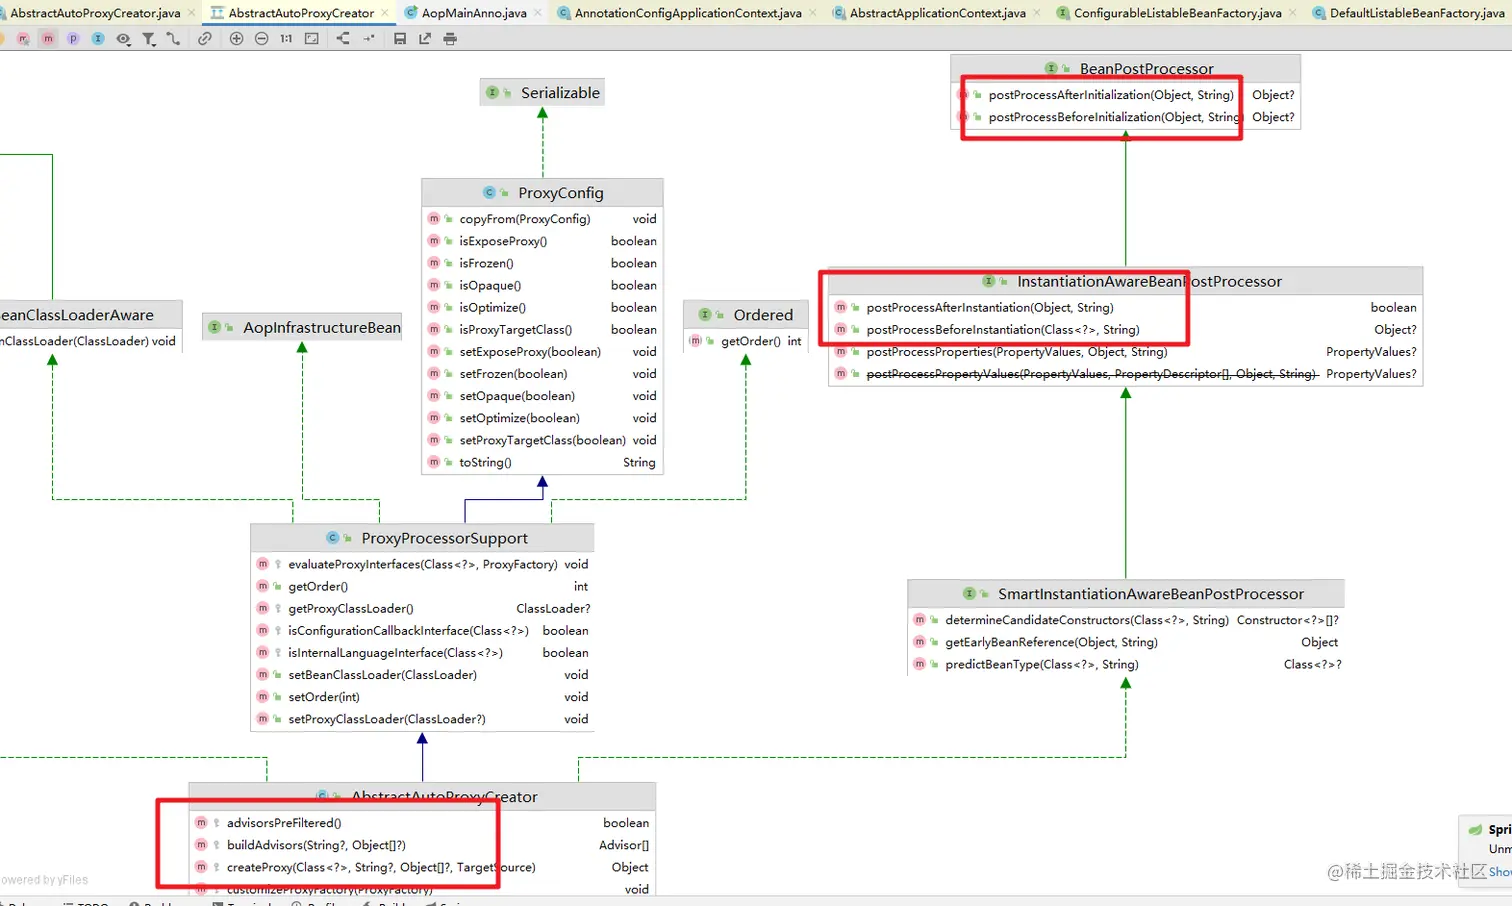Zoom out with the minus icon

coord(261,39)
